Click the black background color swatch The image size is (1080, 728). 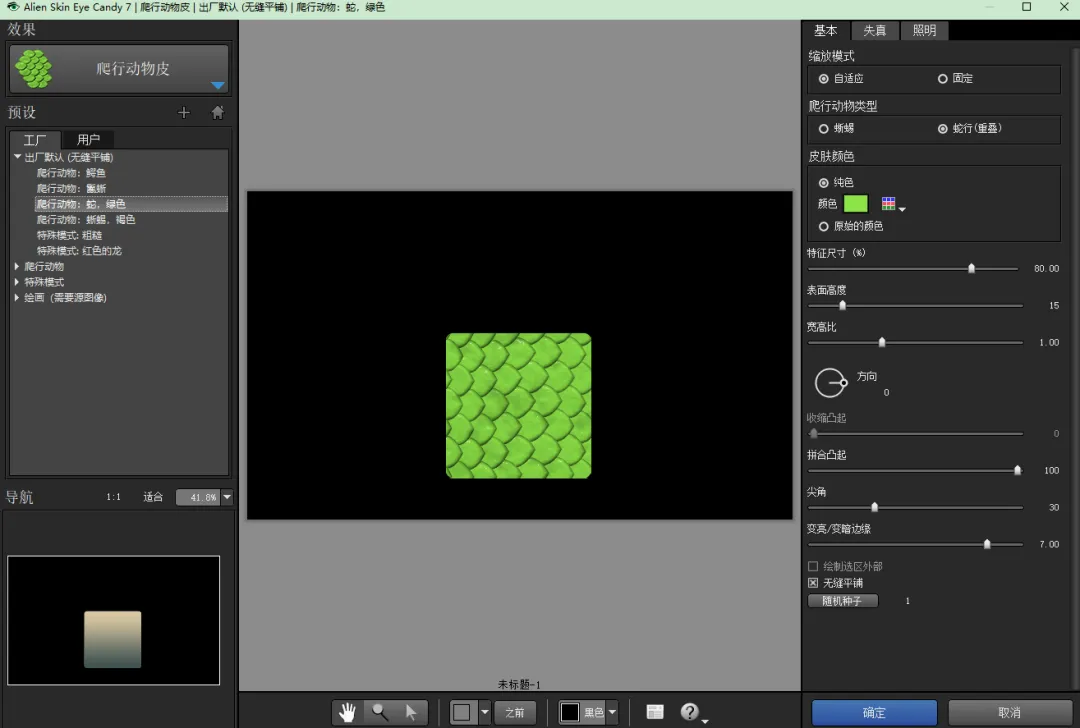tap(570, 712)
